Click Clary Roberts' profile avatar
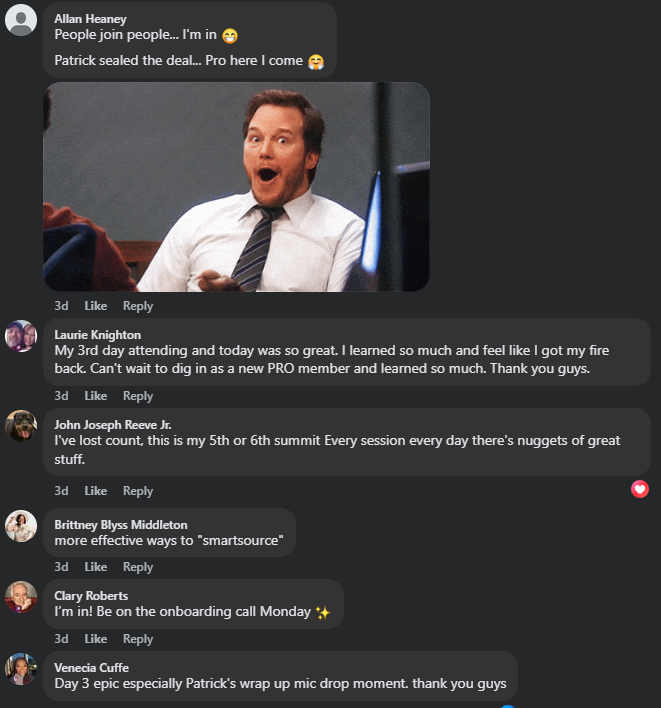 click(21, 597)
